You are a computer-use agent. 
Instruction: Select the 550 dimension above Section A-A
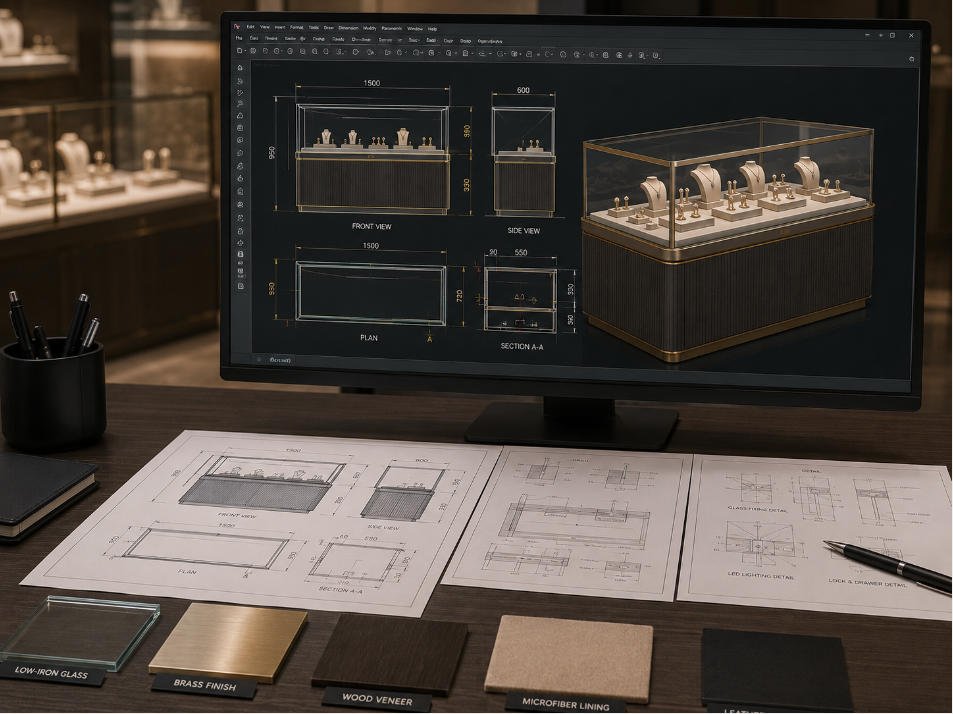tap(521, 252)
